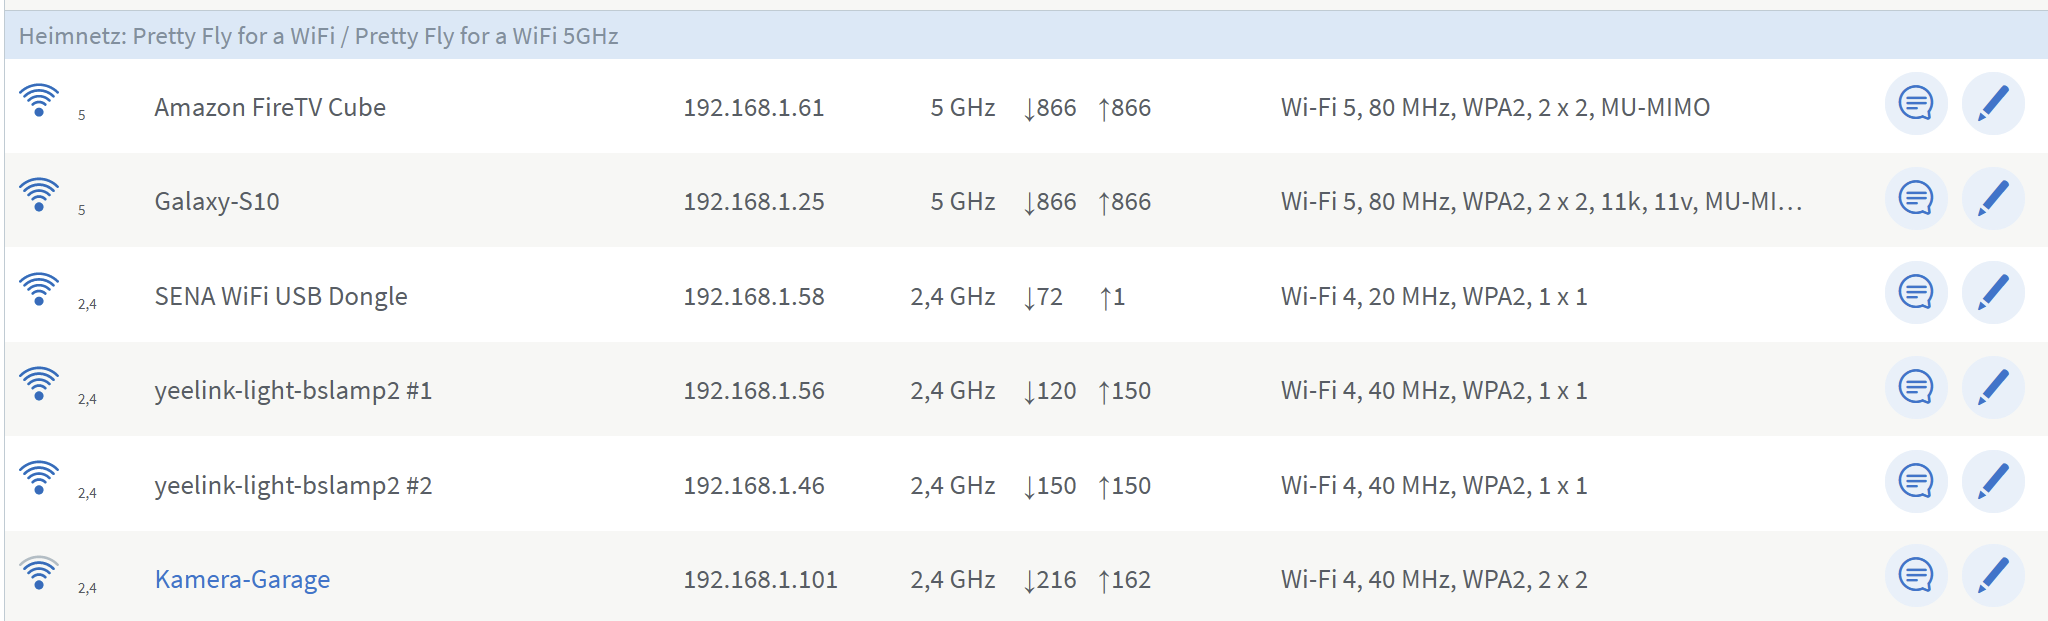The width and height of the screenshot is (2048, 621).
Task: Click truncated properties text for Galaxy-S10
Action: pos(1540,202)
